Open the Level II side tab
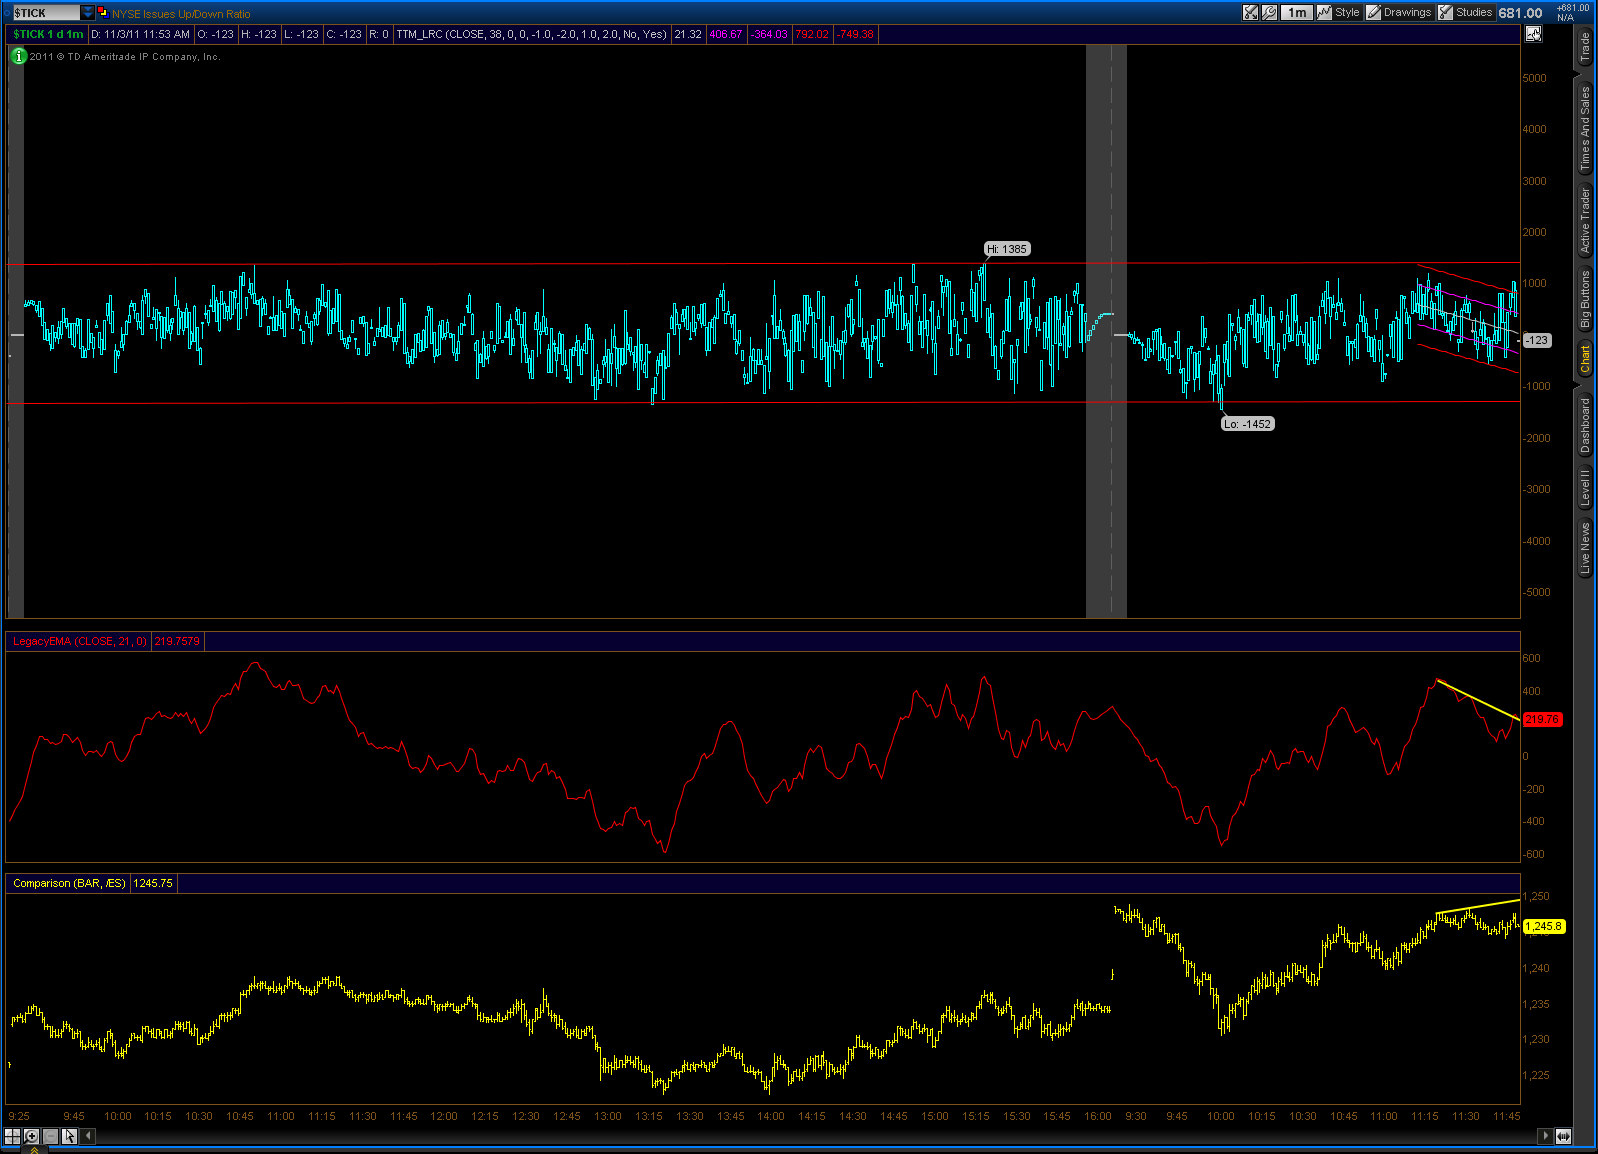The width and height of the screenshot is (1598, 1154). [x=1585, y=487]
